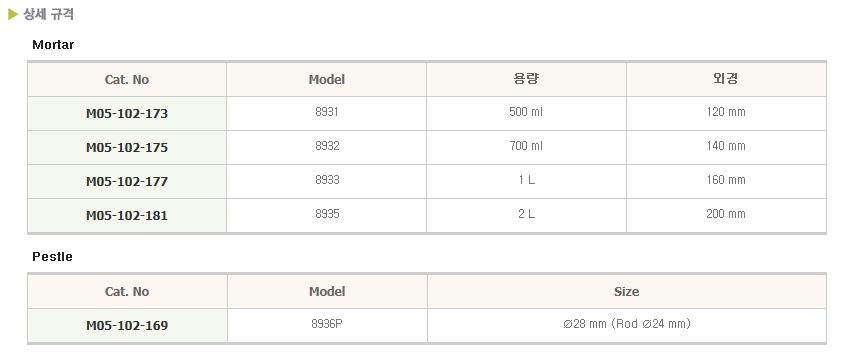Click the green arrow icon beside 상세 규격

pyautogui.click(x=13, y=15)
